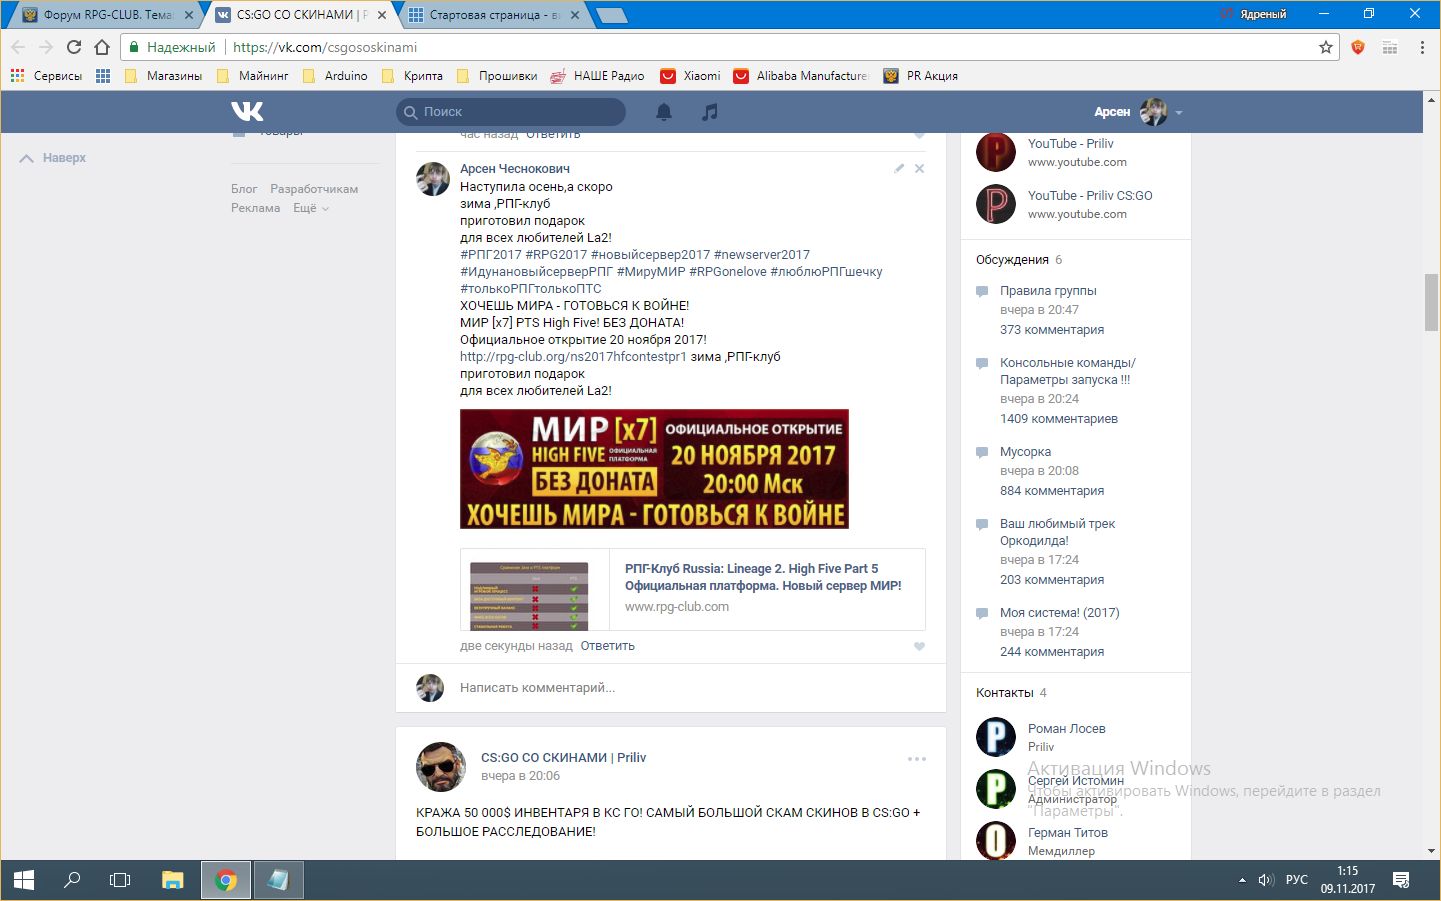Open notifications bell icon
Image resolution: width=1441 pixels, height=901 pixels.
click(664, 112)
